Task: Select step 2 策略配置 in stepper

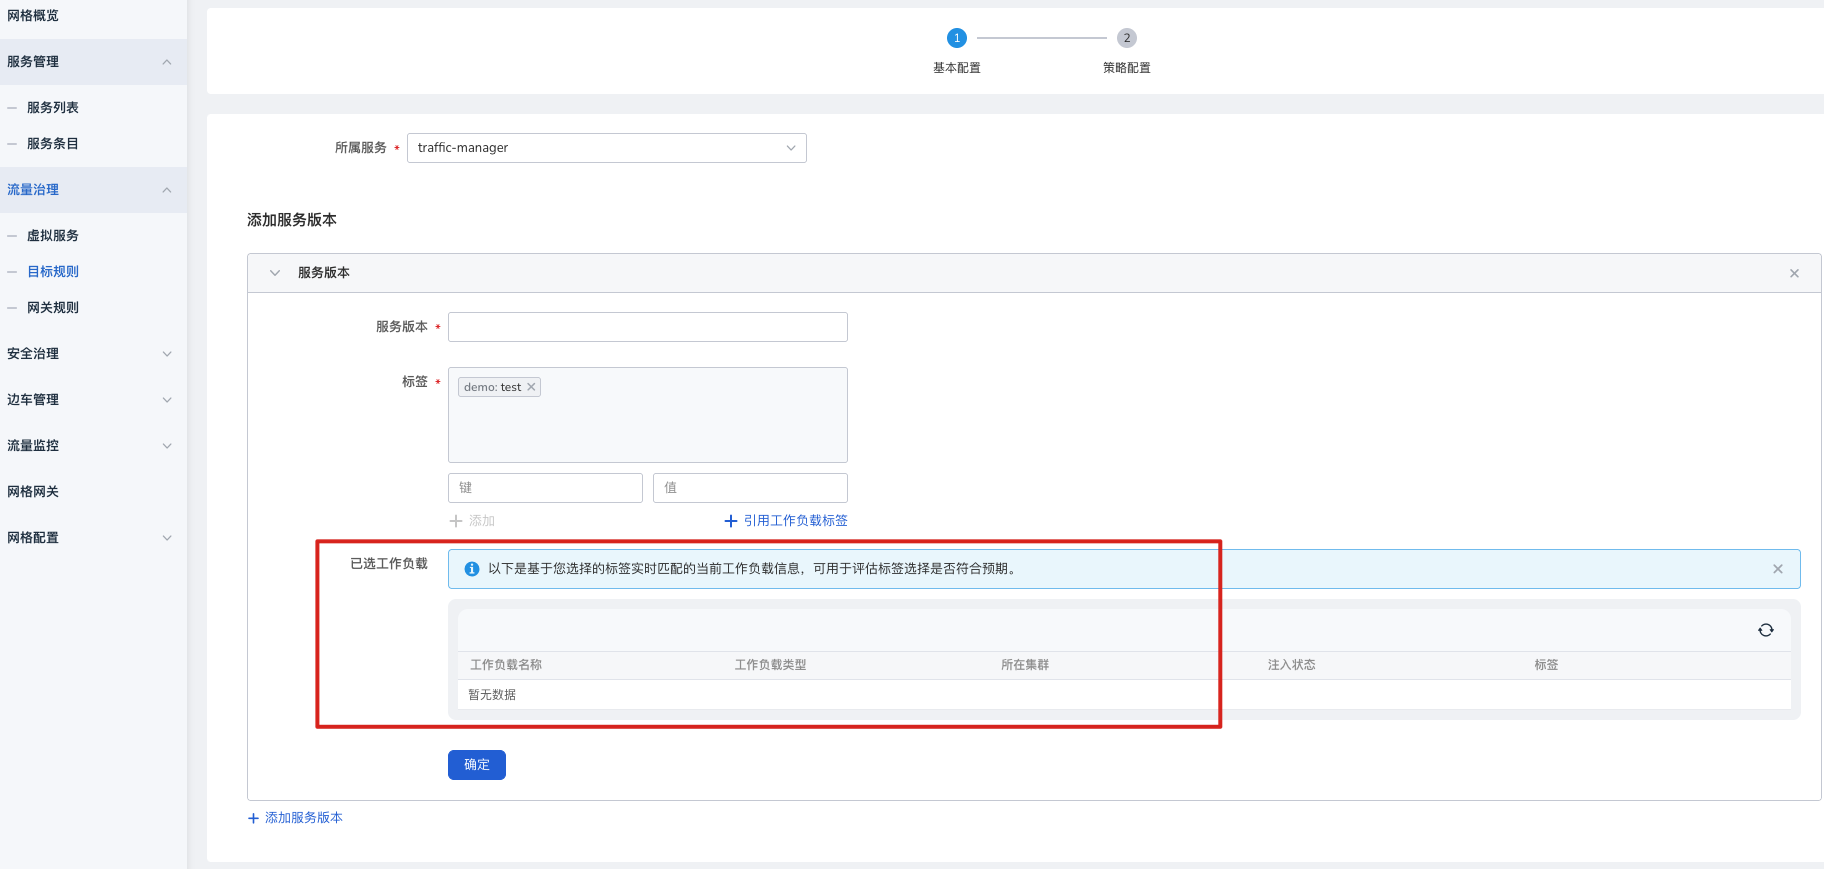Action: pos(1126,38)
